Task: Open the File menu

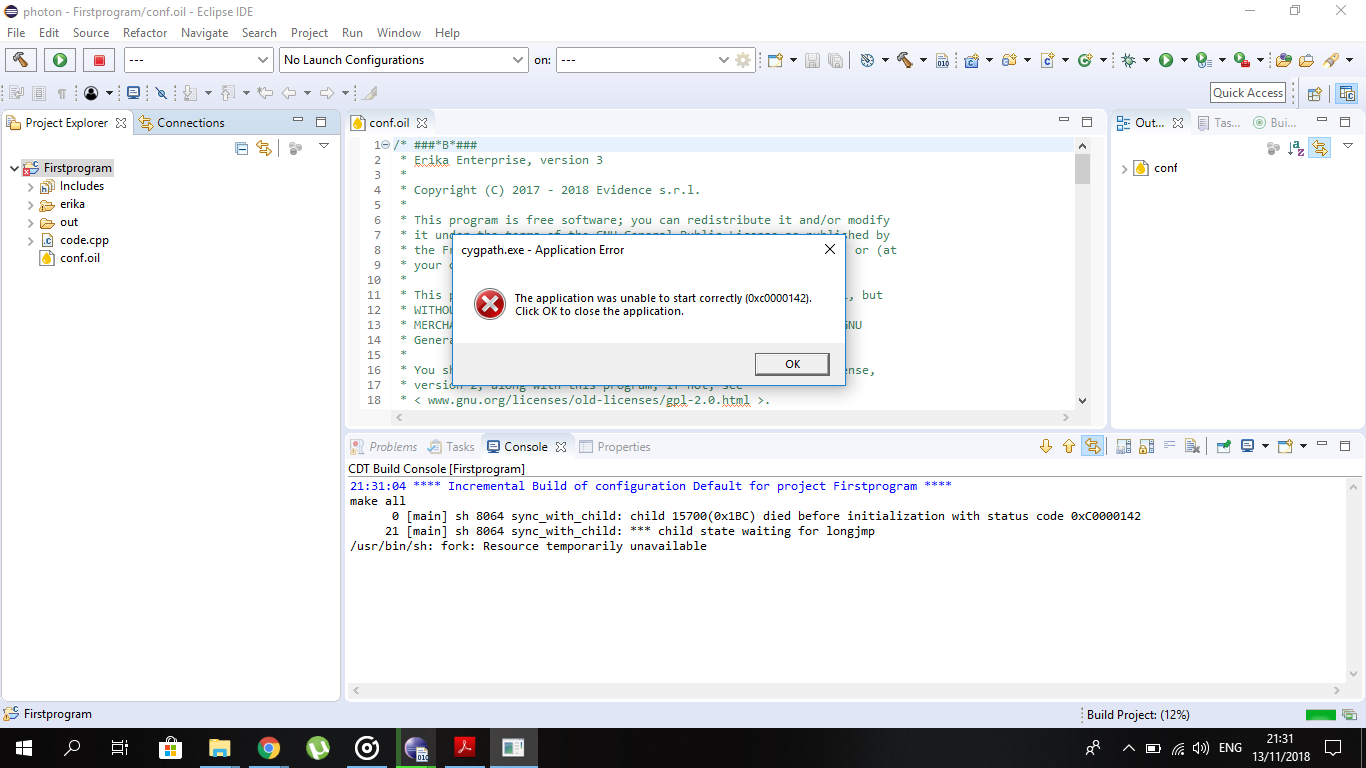Action: [x=16, y=32]
